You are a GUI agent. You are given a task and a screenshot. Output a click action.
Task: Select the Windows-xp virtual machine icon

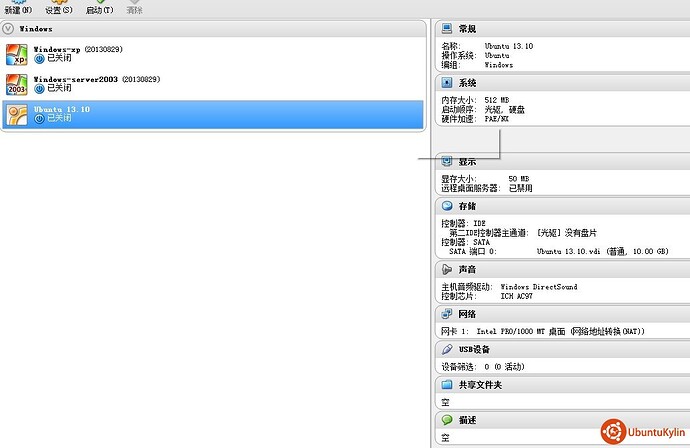[17, 55]
